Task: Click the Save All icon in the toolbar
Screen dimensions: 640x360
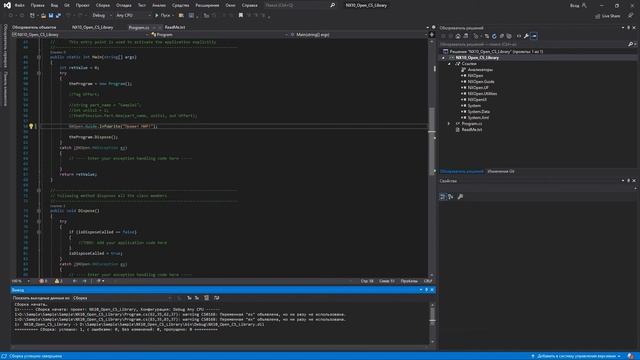Action: point(58,16)
